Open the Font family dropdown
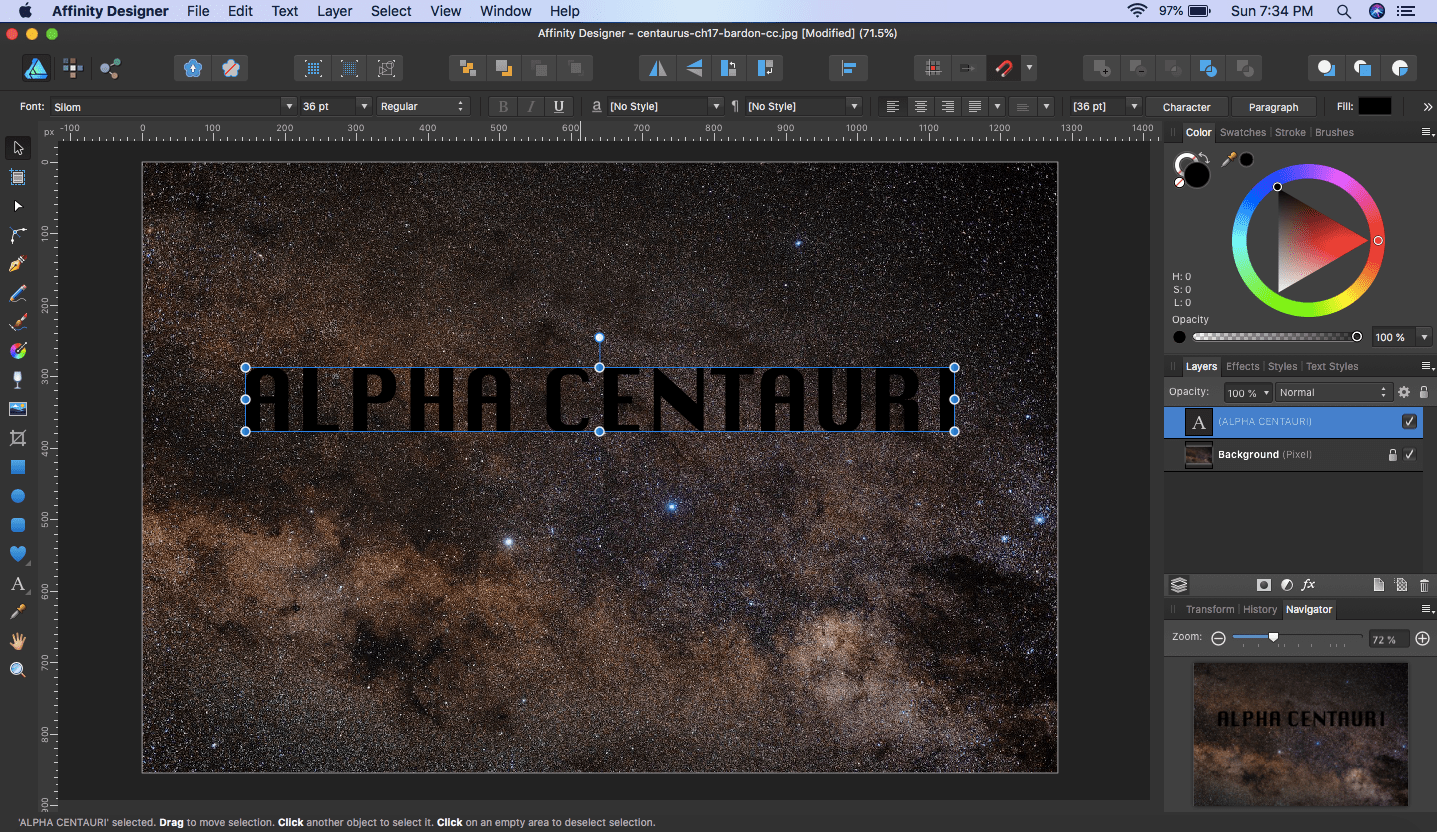The width and height of the screenshot is (1437, 832). click(289, 107)
